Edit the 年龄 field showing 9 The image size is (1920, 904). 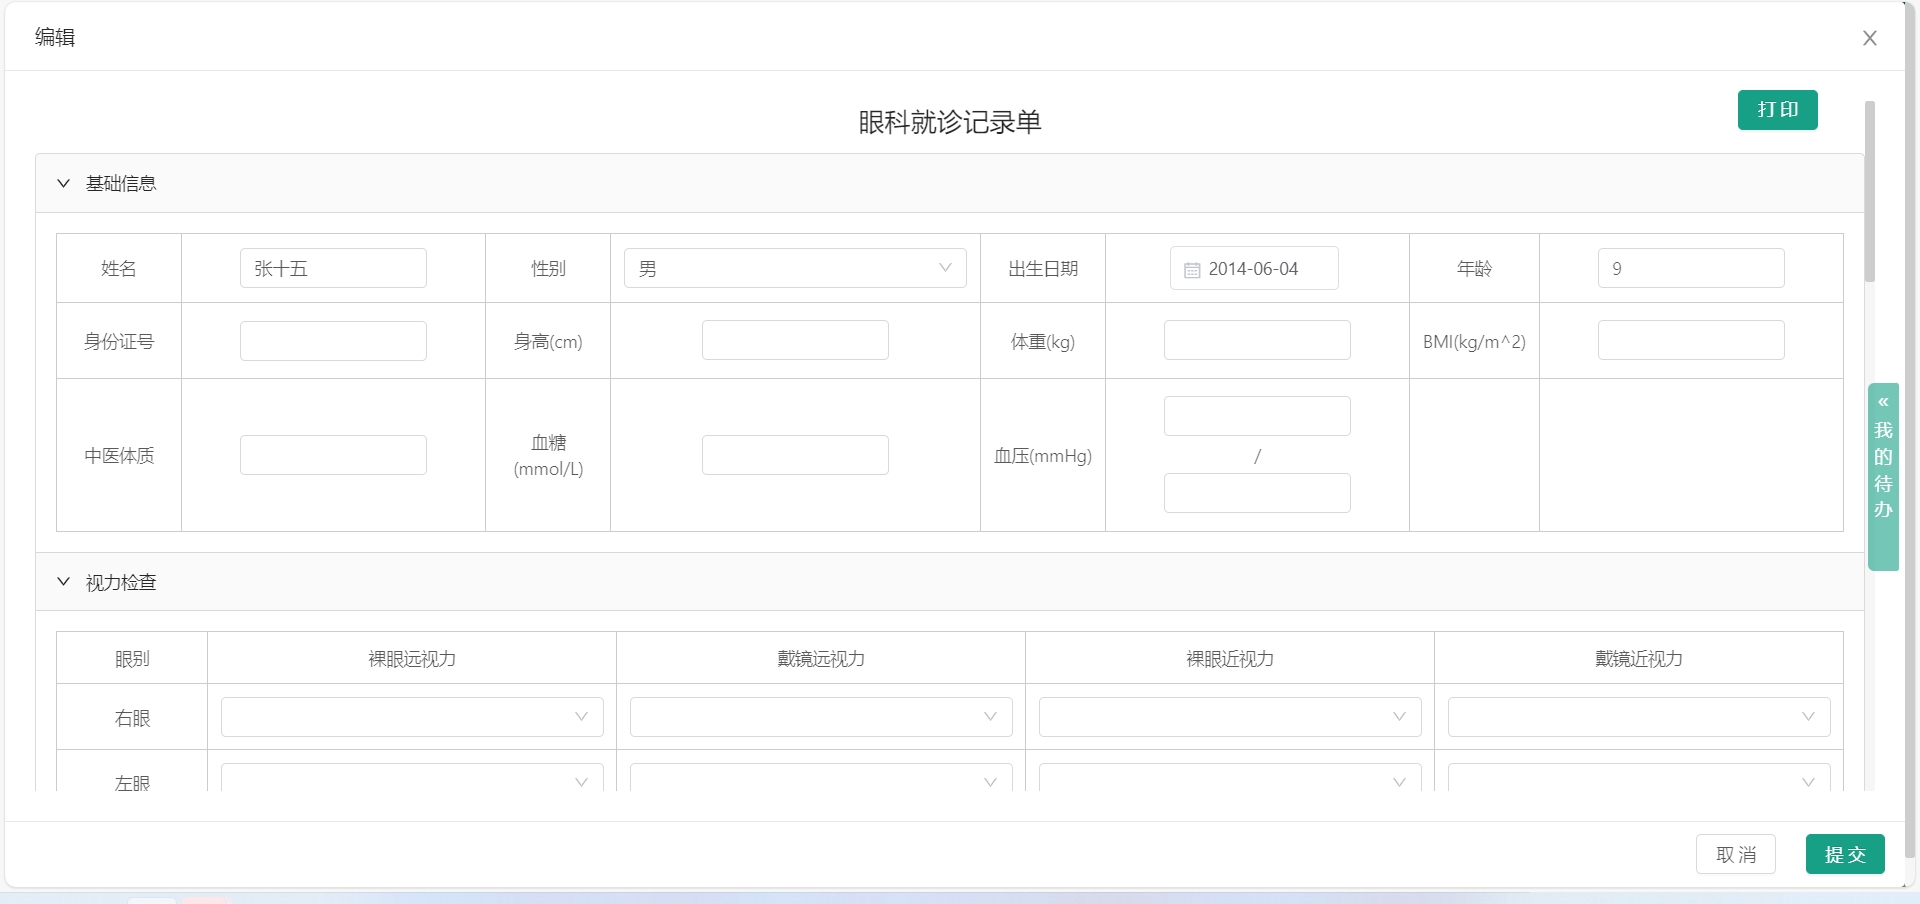(x=1691, y=268)
